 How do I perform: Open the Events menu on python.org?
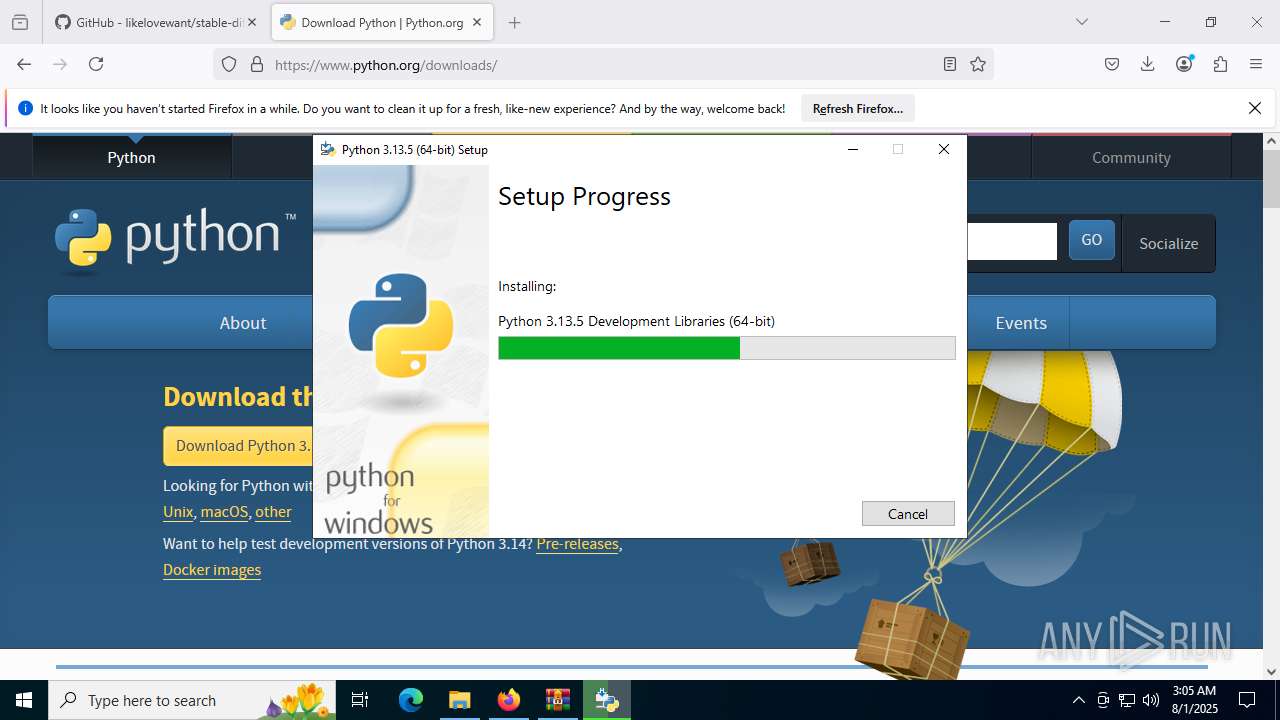[x=1021, y=323]
